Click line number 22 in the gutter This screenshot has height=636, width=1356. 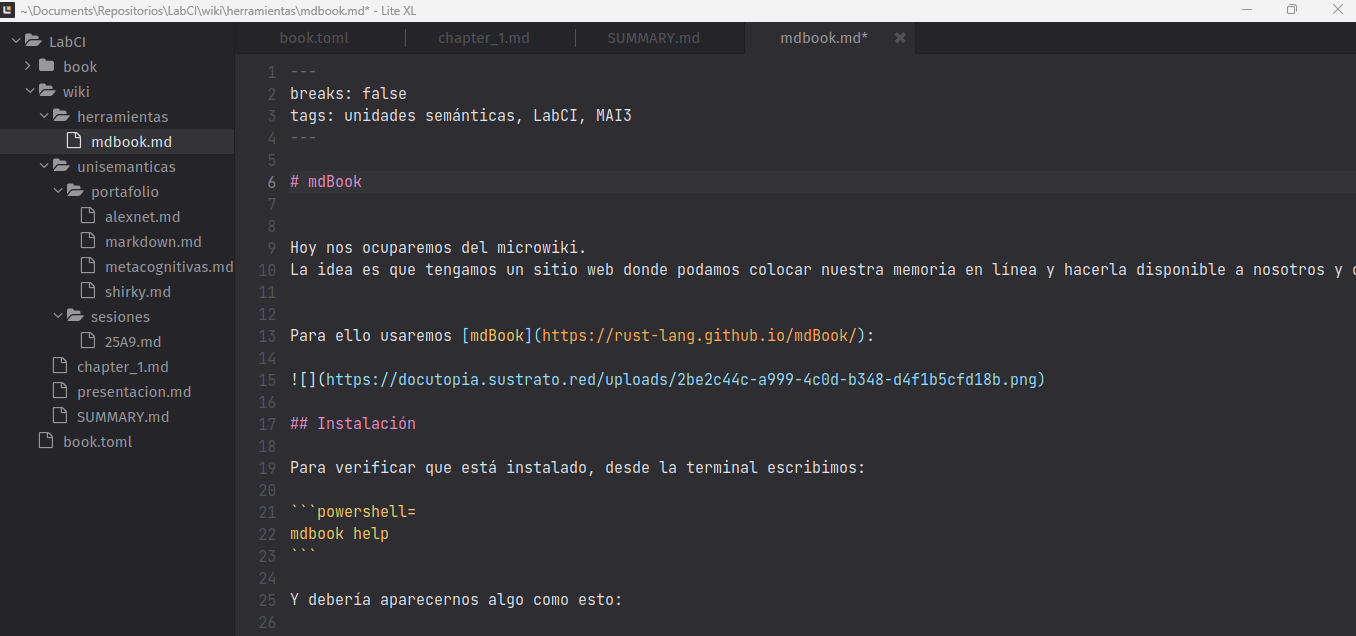click(x=267, y=534)
